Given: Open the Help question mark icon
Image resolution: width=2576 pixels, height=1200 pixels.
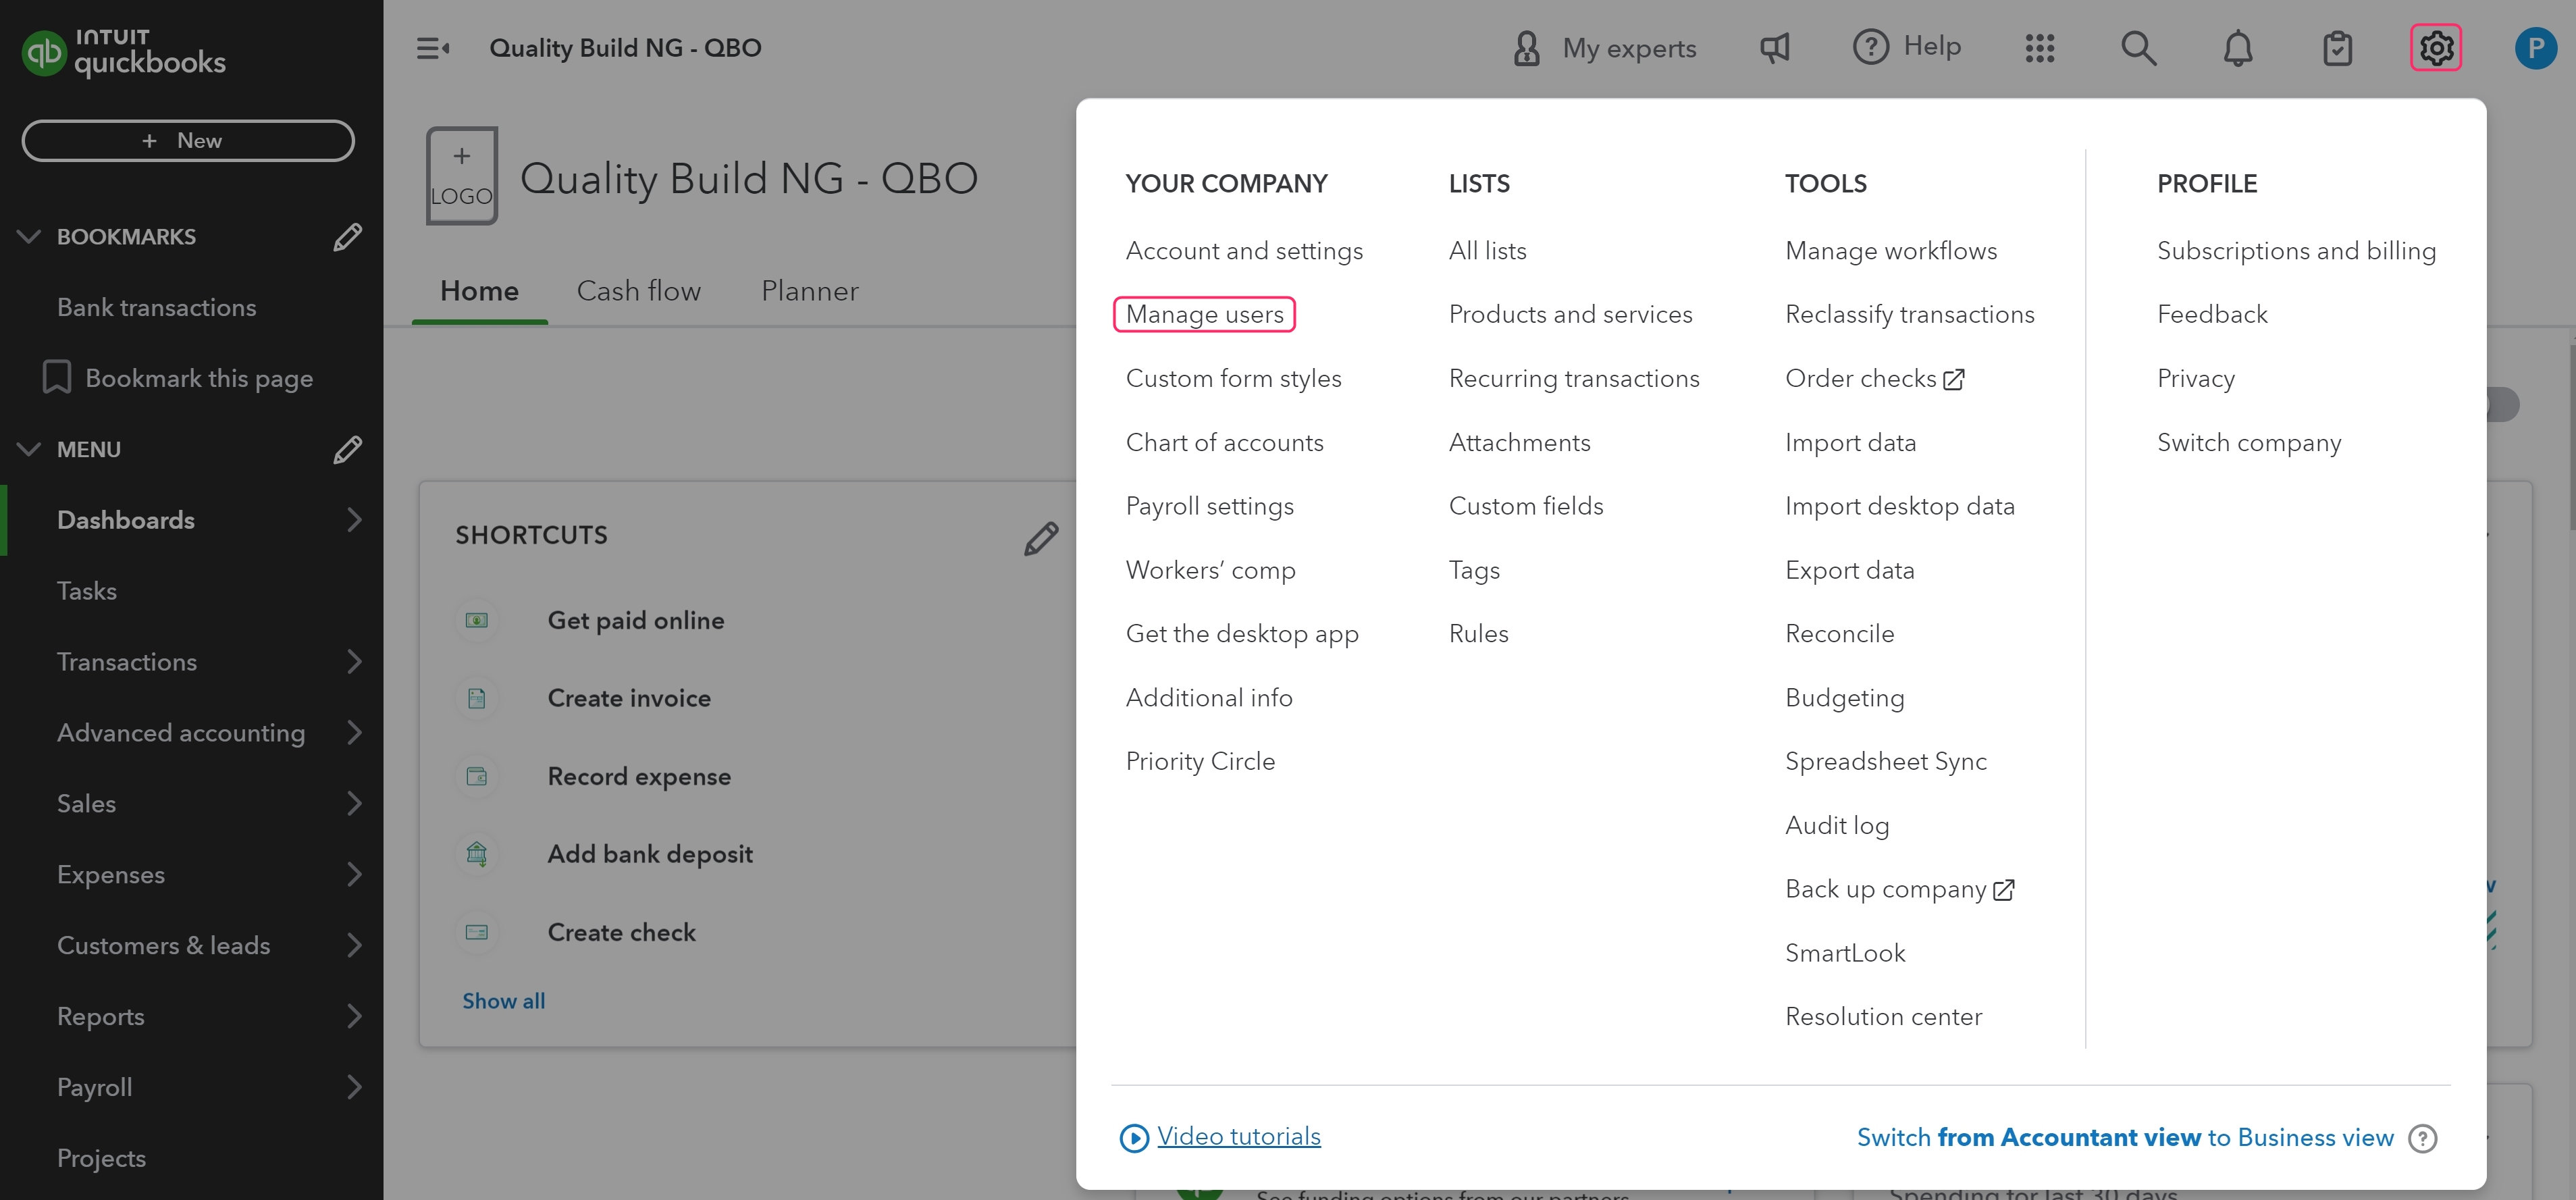Looking at the screenshot, I should click(x=1870, y=47).
